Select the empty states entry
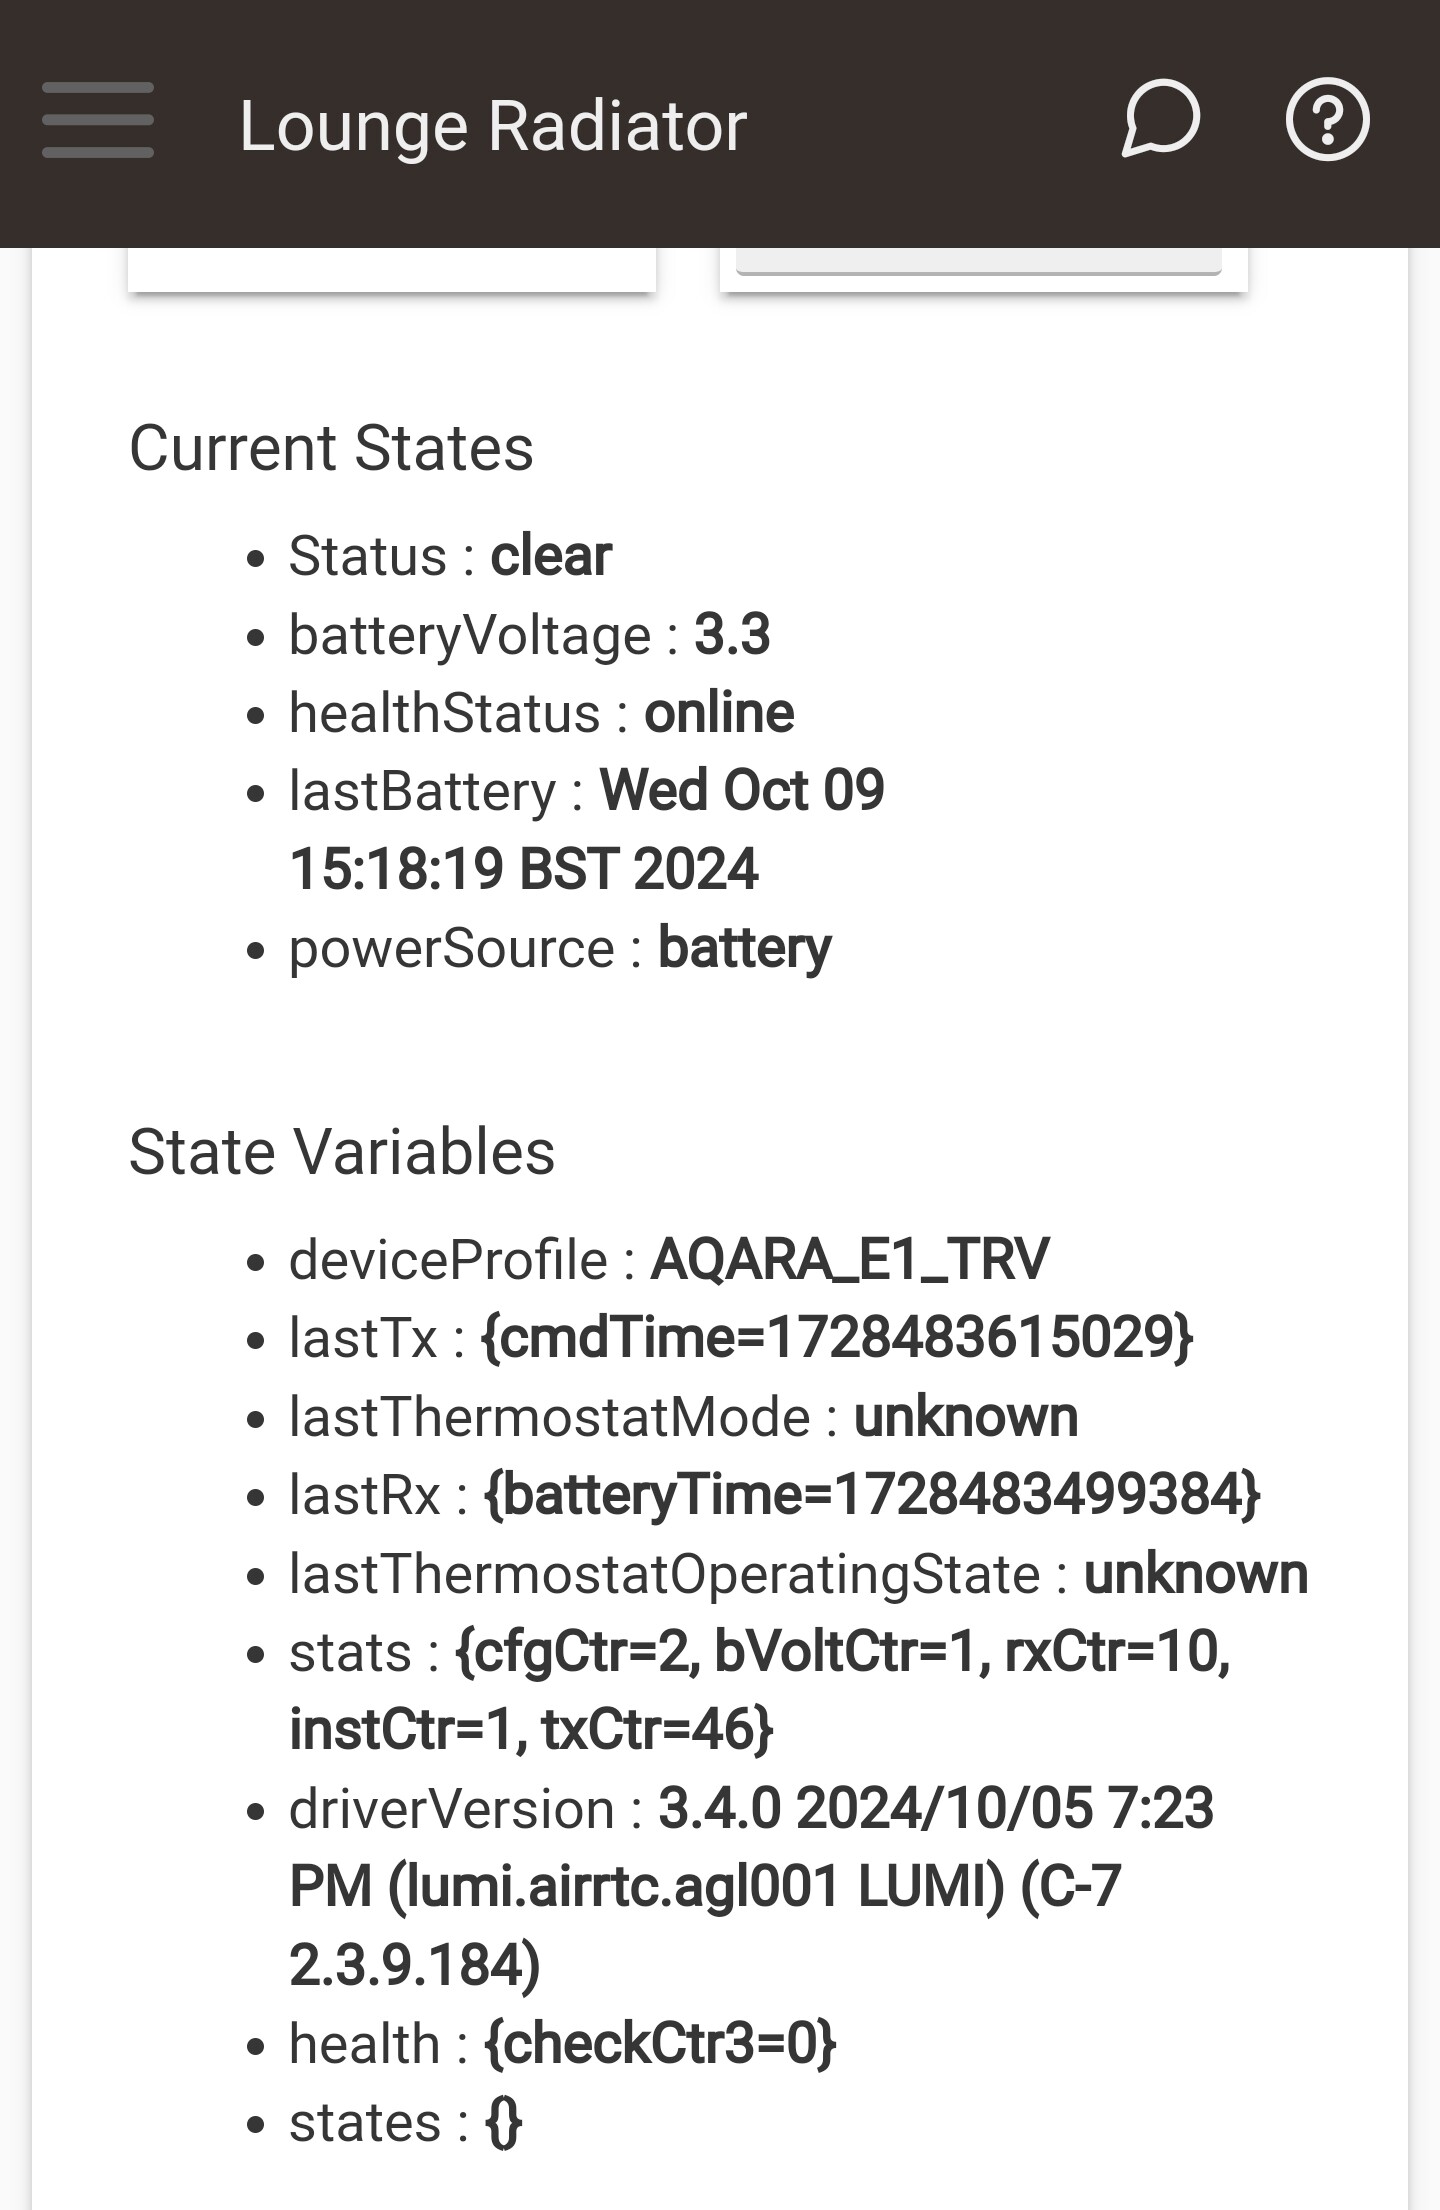This screenshot has width=1440, height=2210. [x=405, y=2122]
